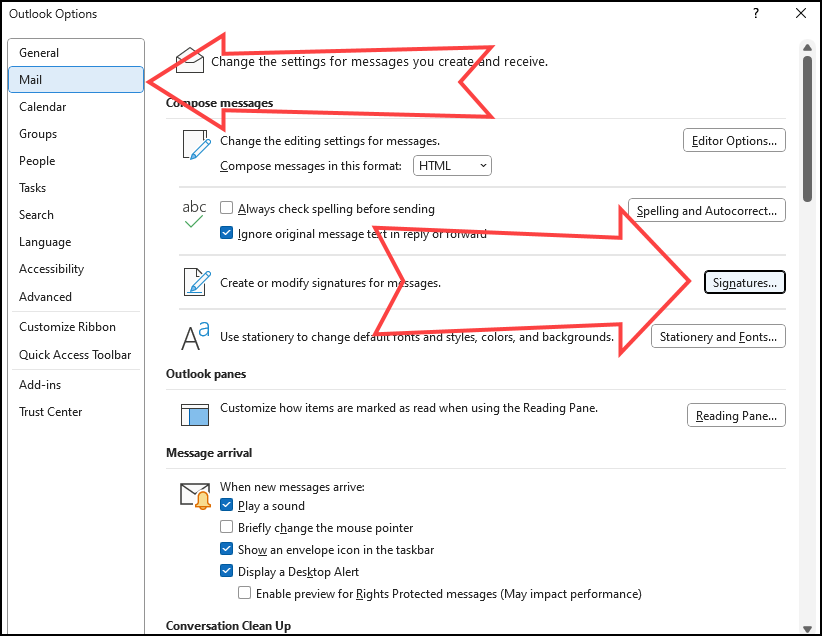Viewport: 822px width, 636px height.
Task: Open the Language options category
Action: click(x=76, y=242)
